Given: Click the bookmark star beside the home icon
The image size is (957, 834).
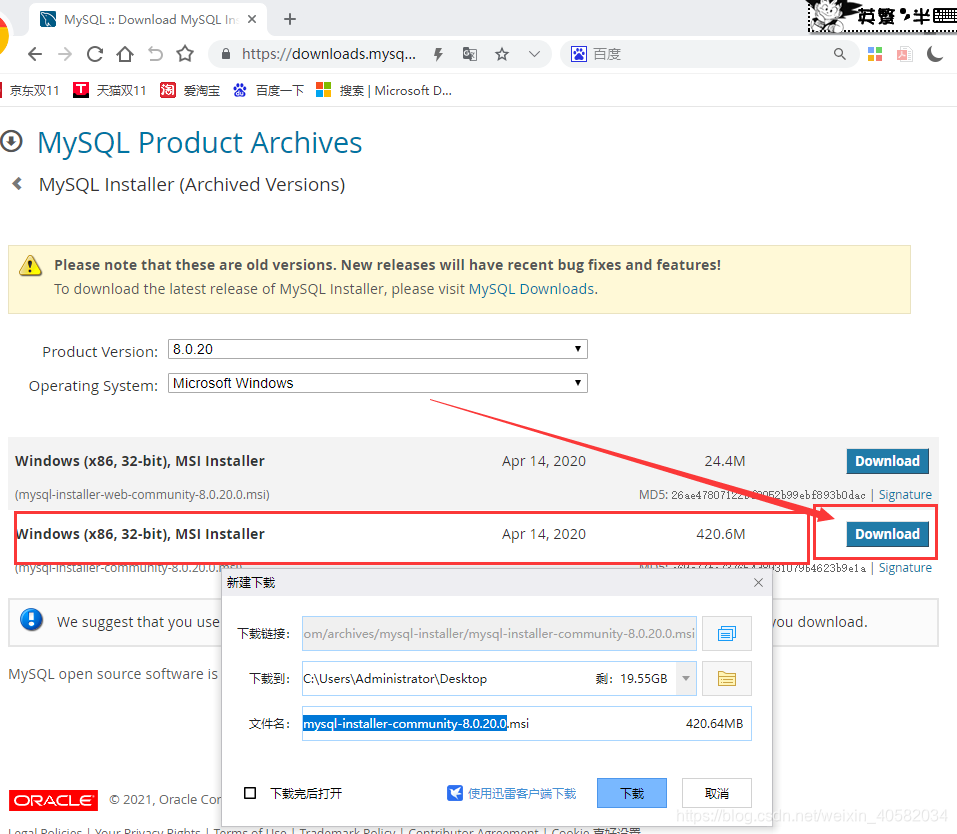Looking at the screenshot, I should [x=185, y=54].
